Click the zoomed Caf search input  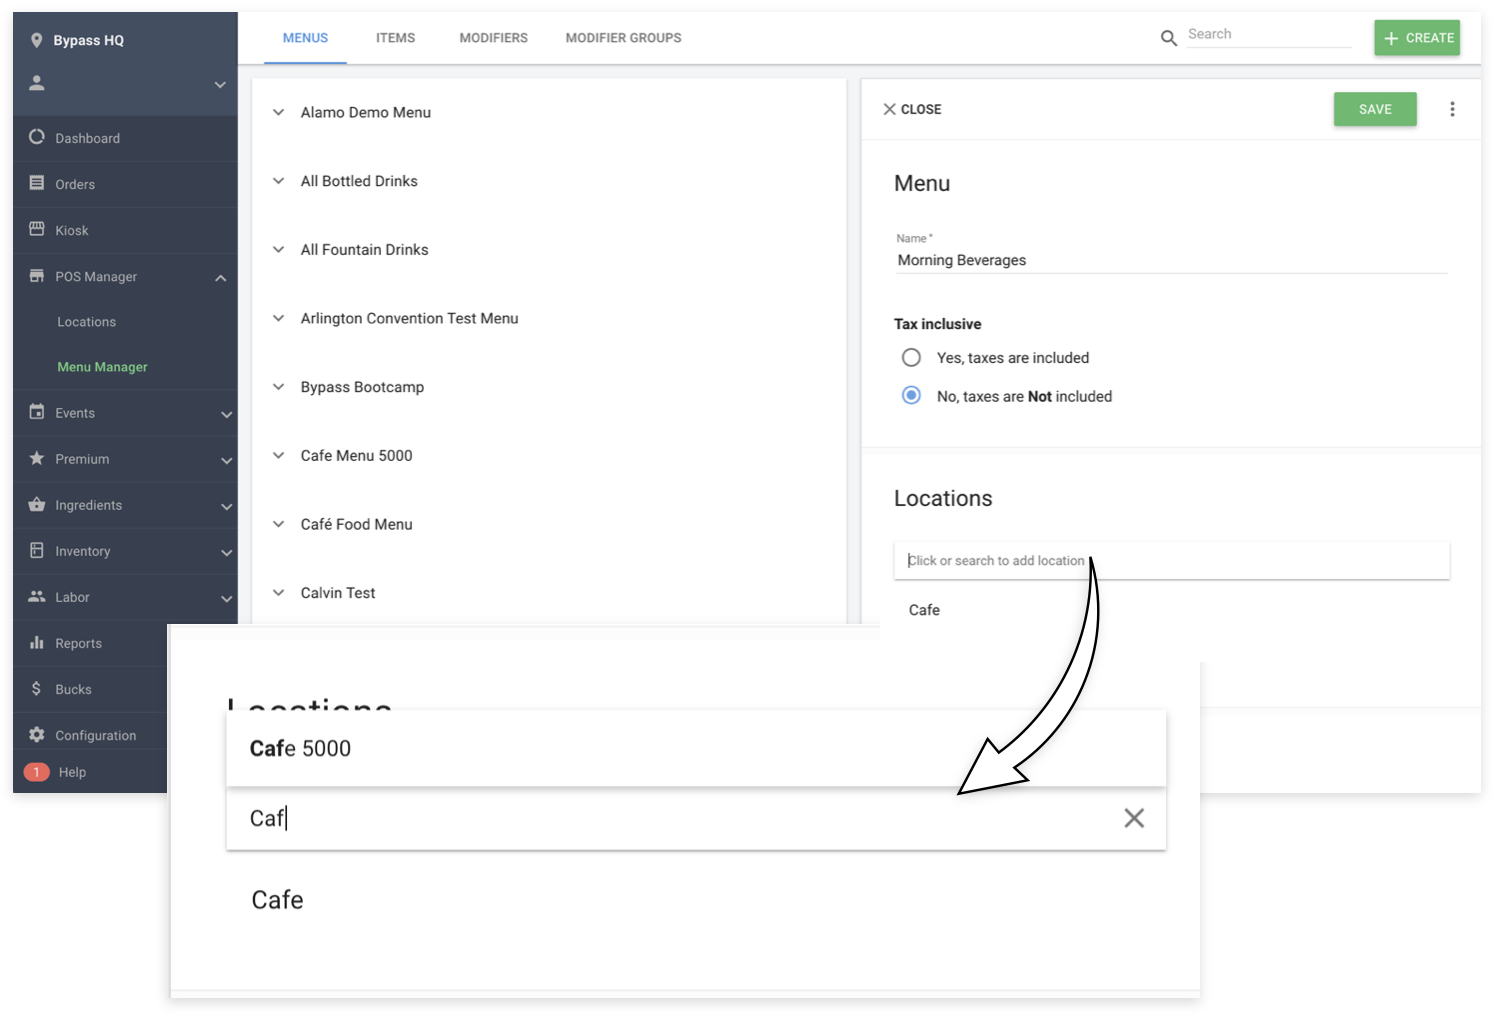click(x=696, y=818)
